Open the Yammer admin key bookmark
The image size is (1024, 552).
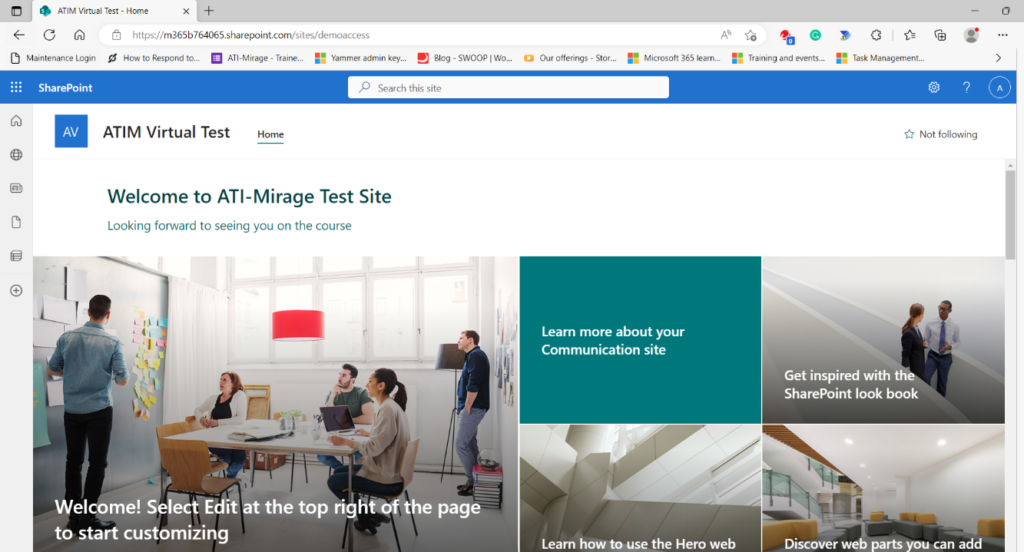pos(361,58)
